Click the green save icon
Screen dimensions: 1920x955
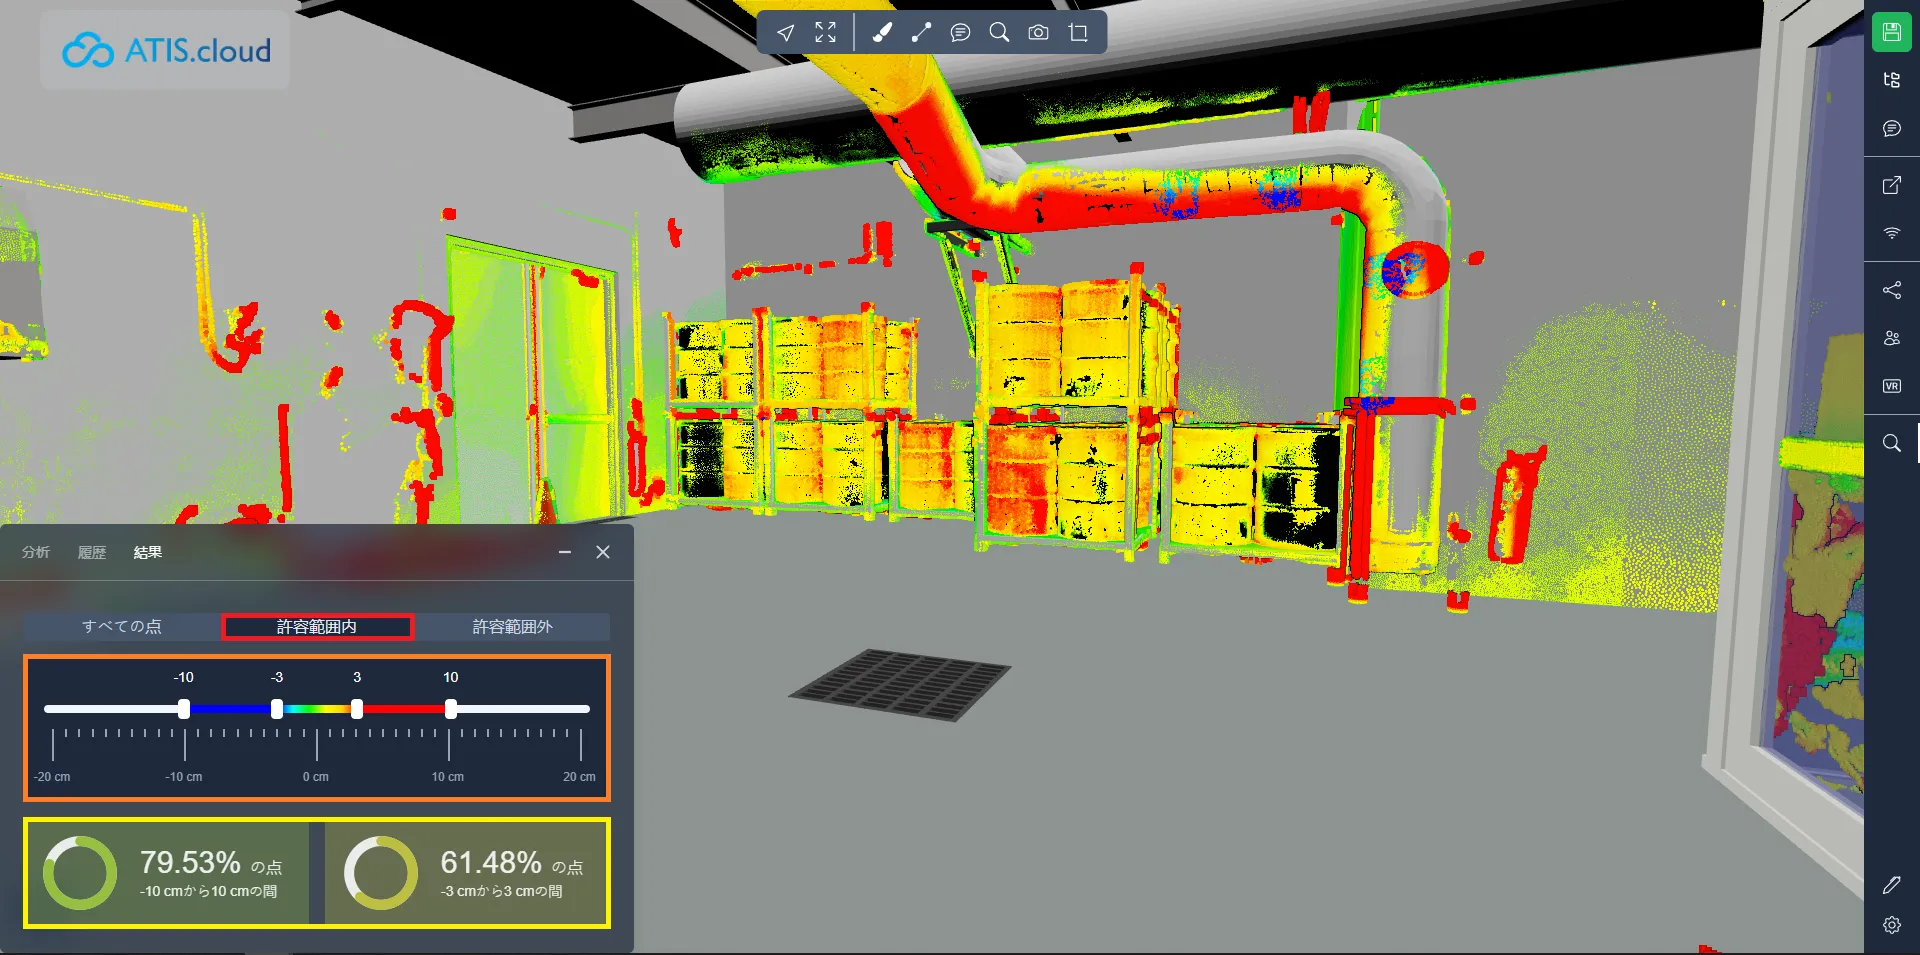(1891, 32)
